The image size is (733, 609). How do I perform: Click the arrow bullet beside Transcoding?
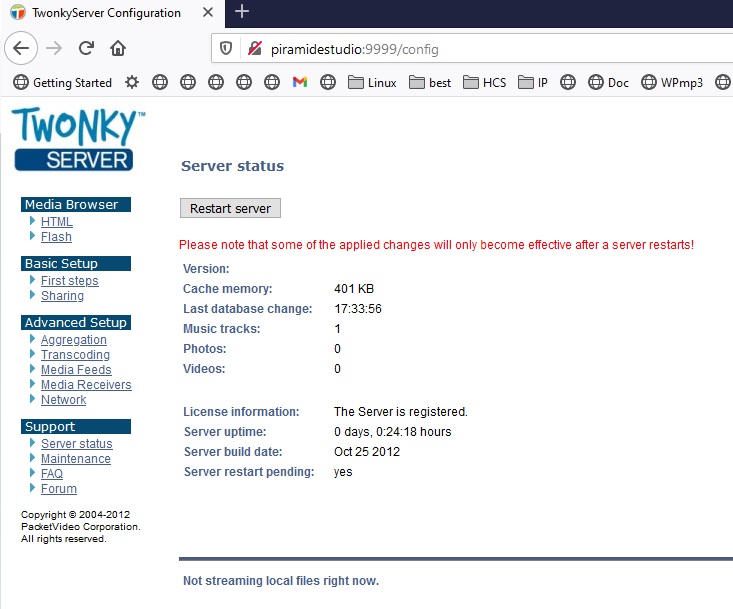(x=32, y=353)
